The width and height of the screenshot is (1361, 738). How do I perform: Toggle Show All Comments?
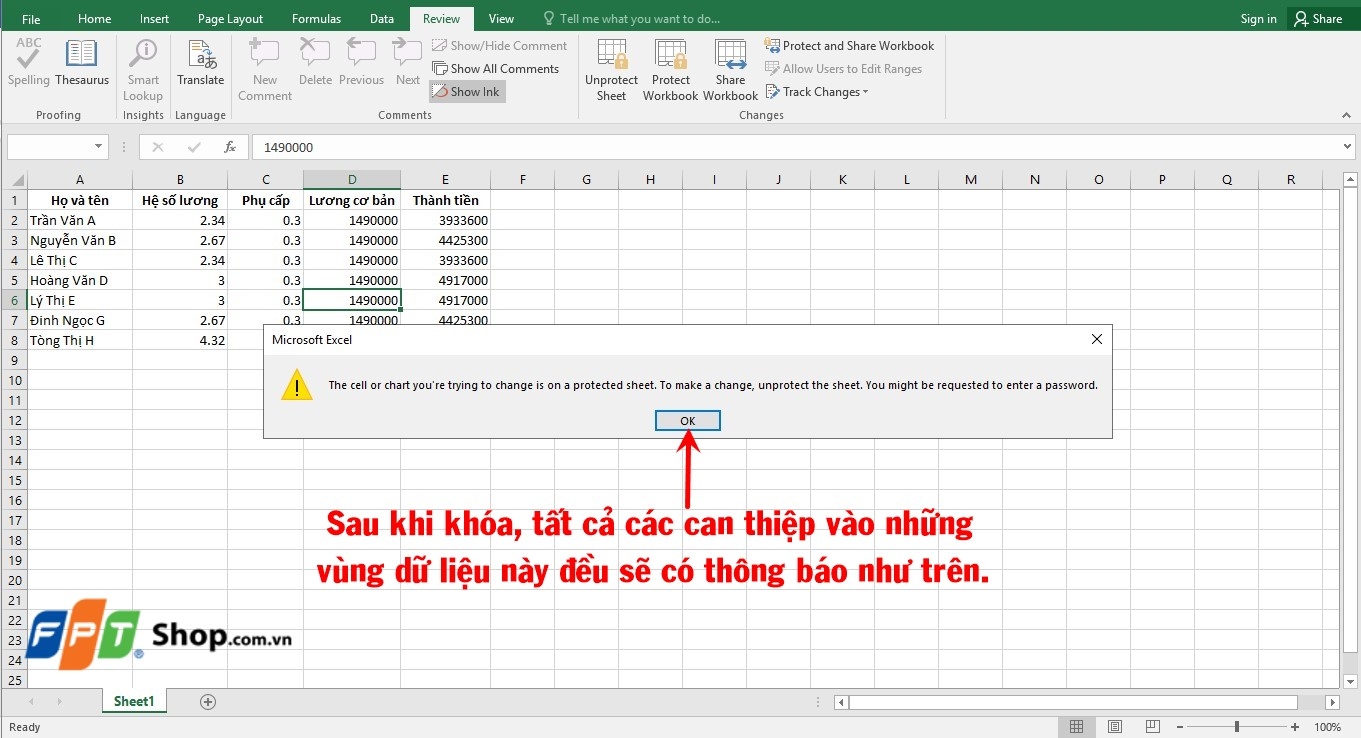[x=497, y=68]
